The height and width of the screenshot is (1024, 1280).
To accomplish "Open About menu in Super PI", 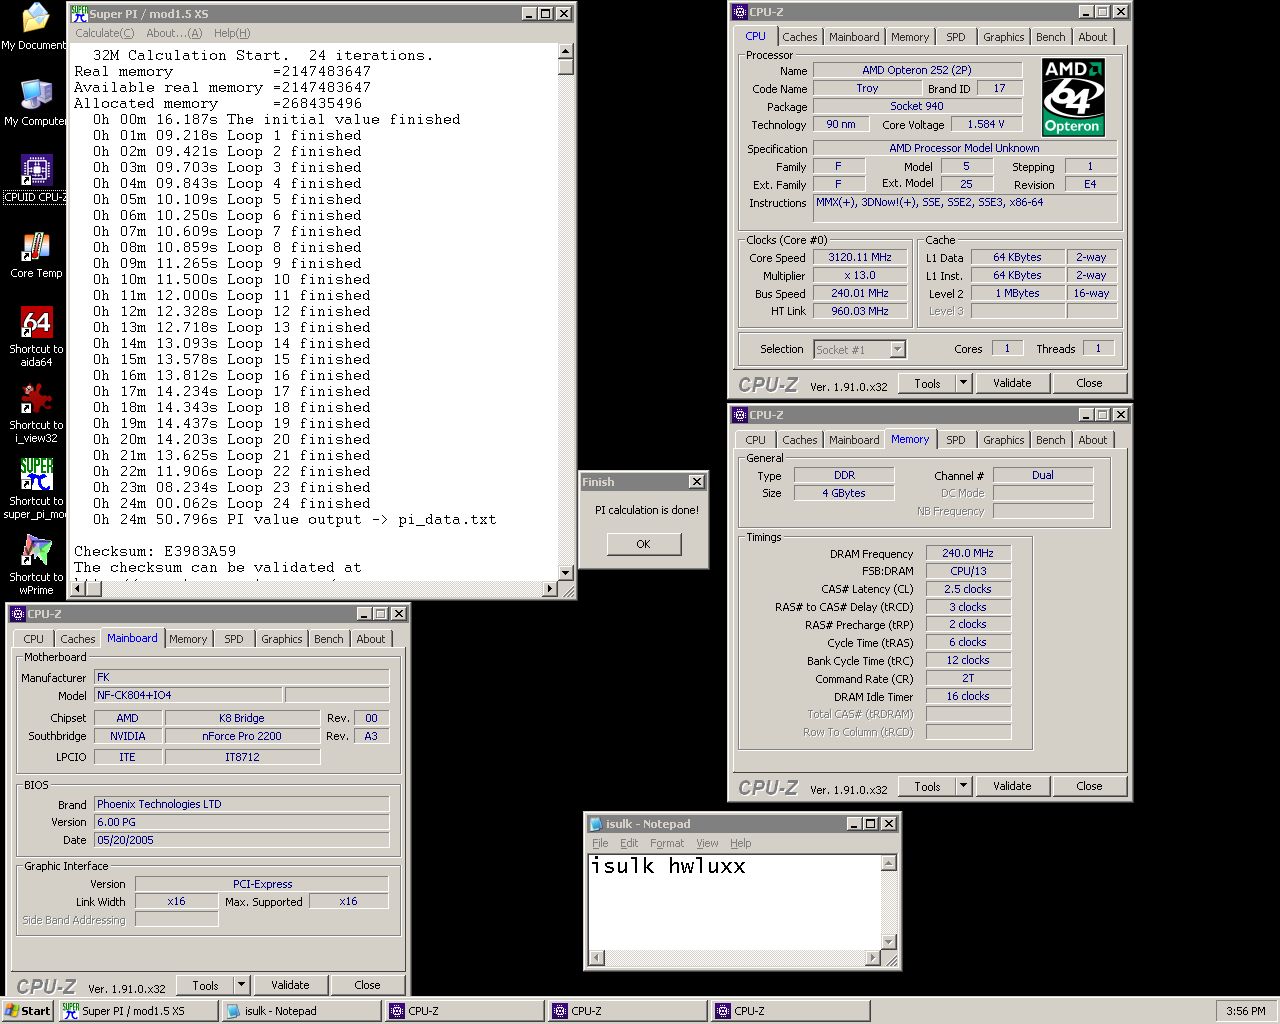I will pyautogui.click(x=174, y=33).
